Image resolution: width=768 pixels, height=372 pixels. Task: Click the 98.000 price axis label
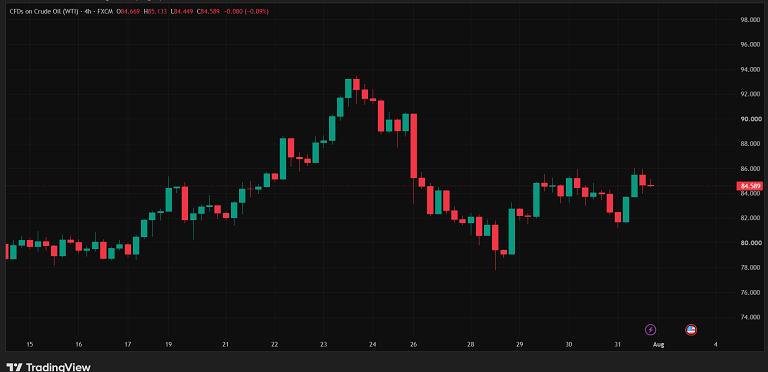coord(750,20)
